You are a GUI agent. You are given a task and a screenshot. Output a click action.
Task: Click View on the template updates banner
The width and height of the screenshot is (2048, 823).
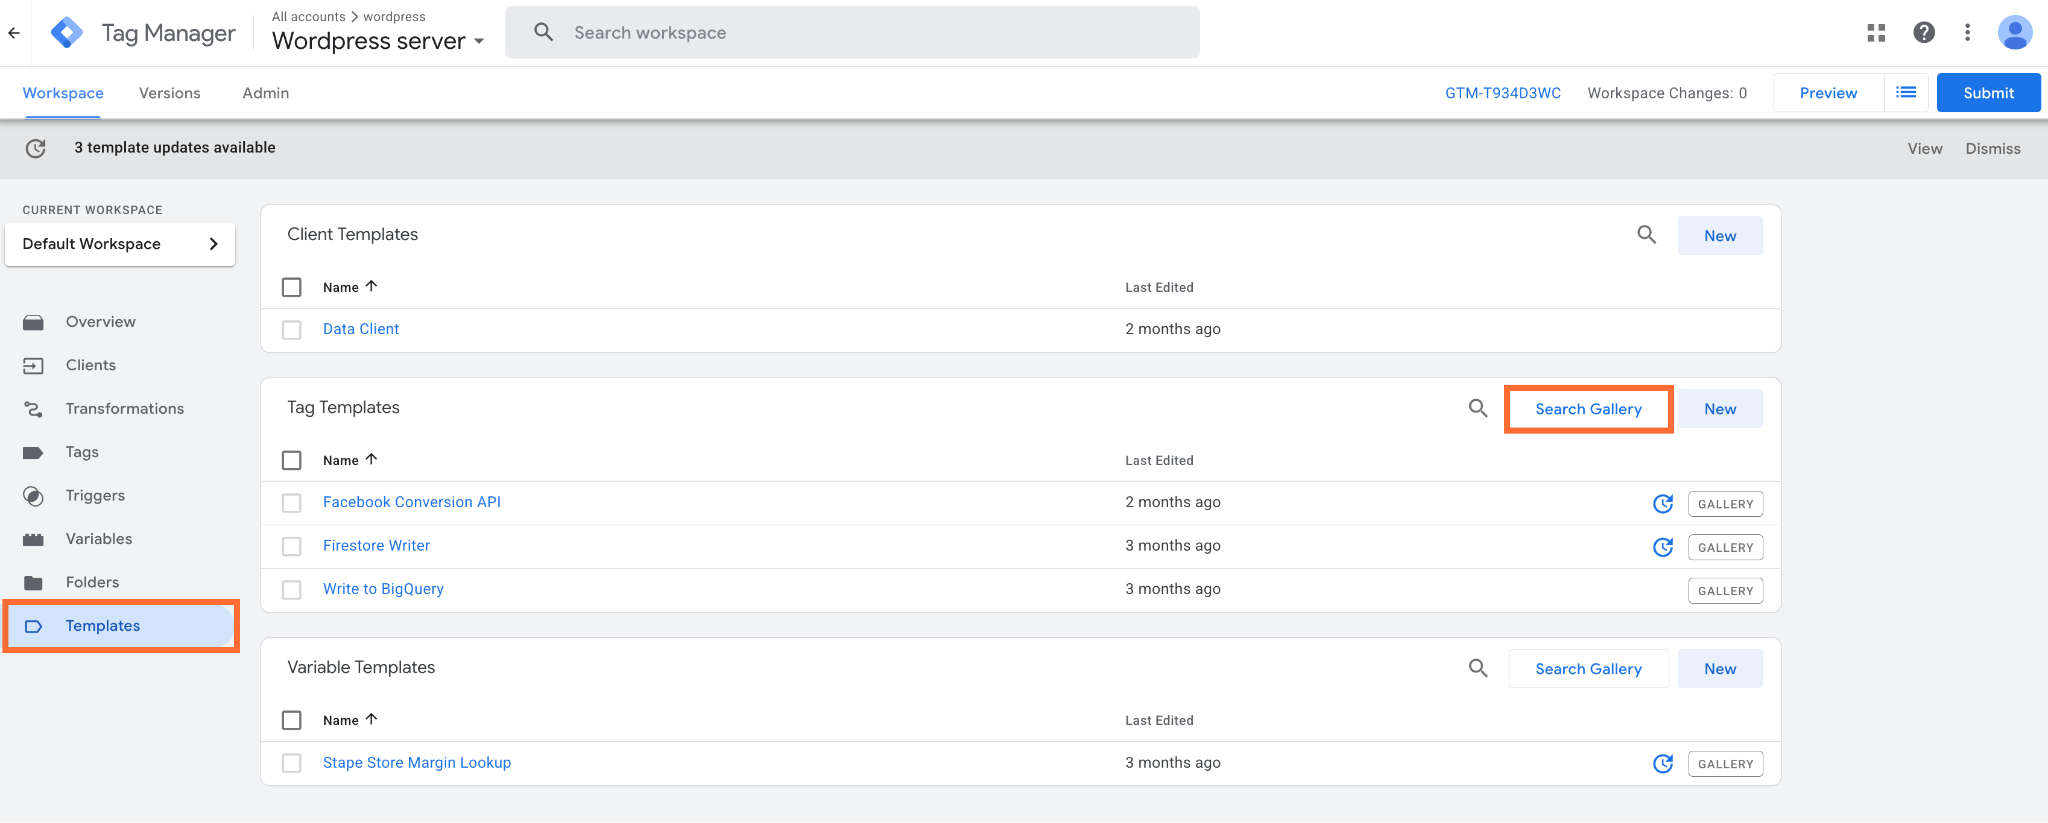click(1925, 149)
